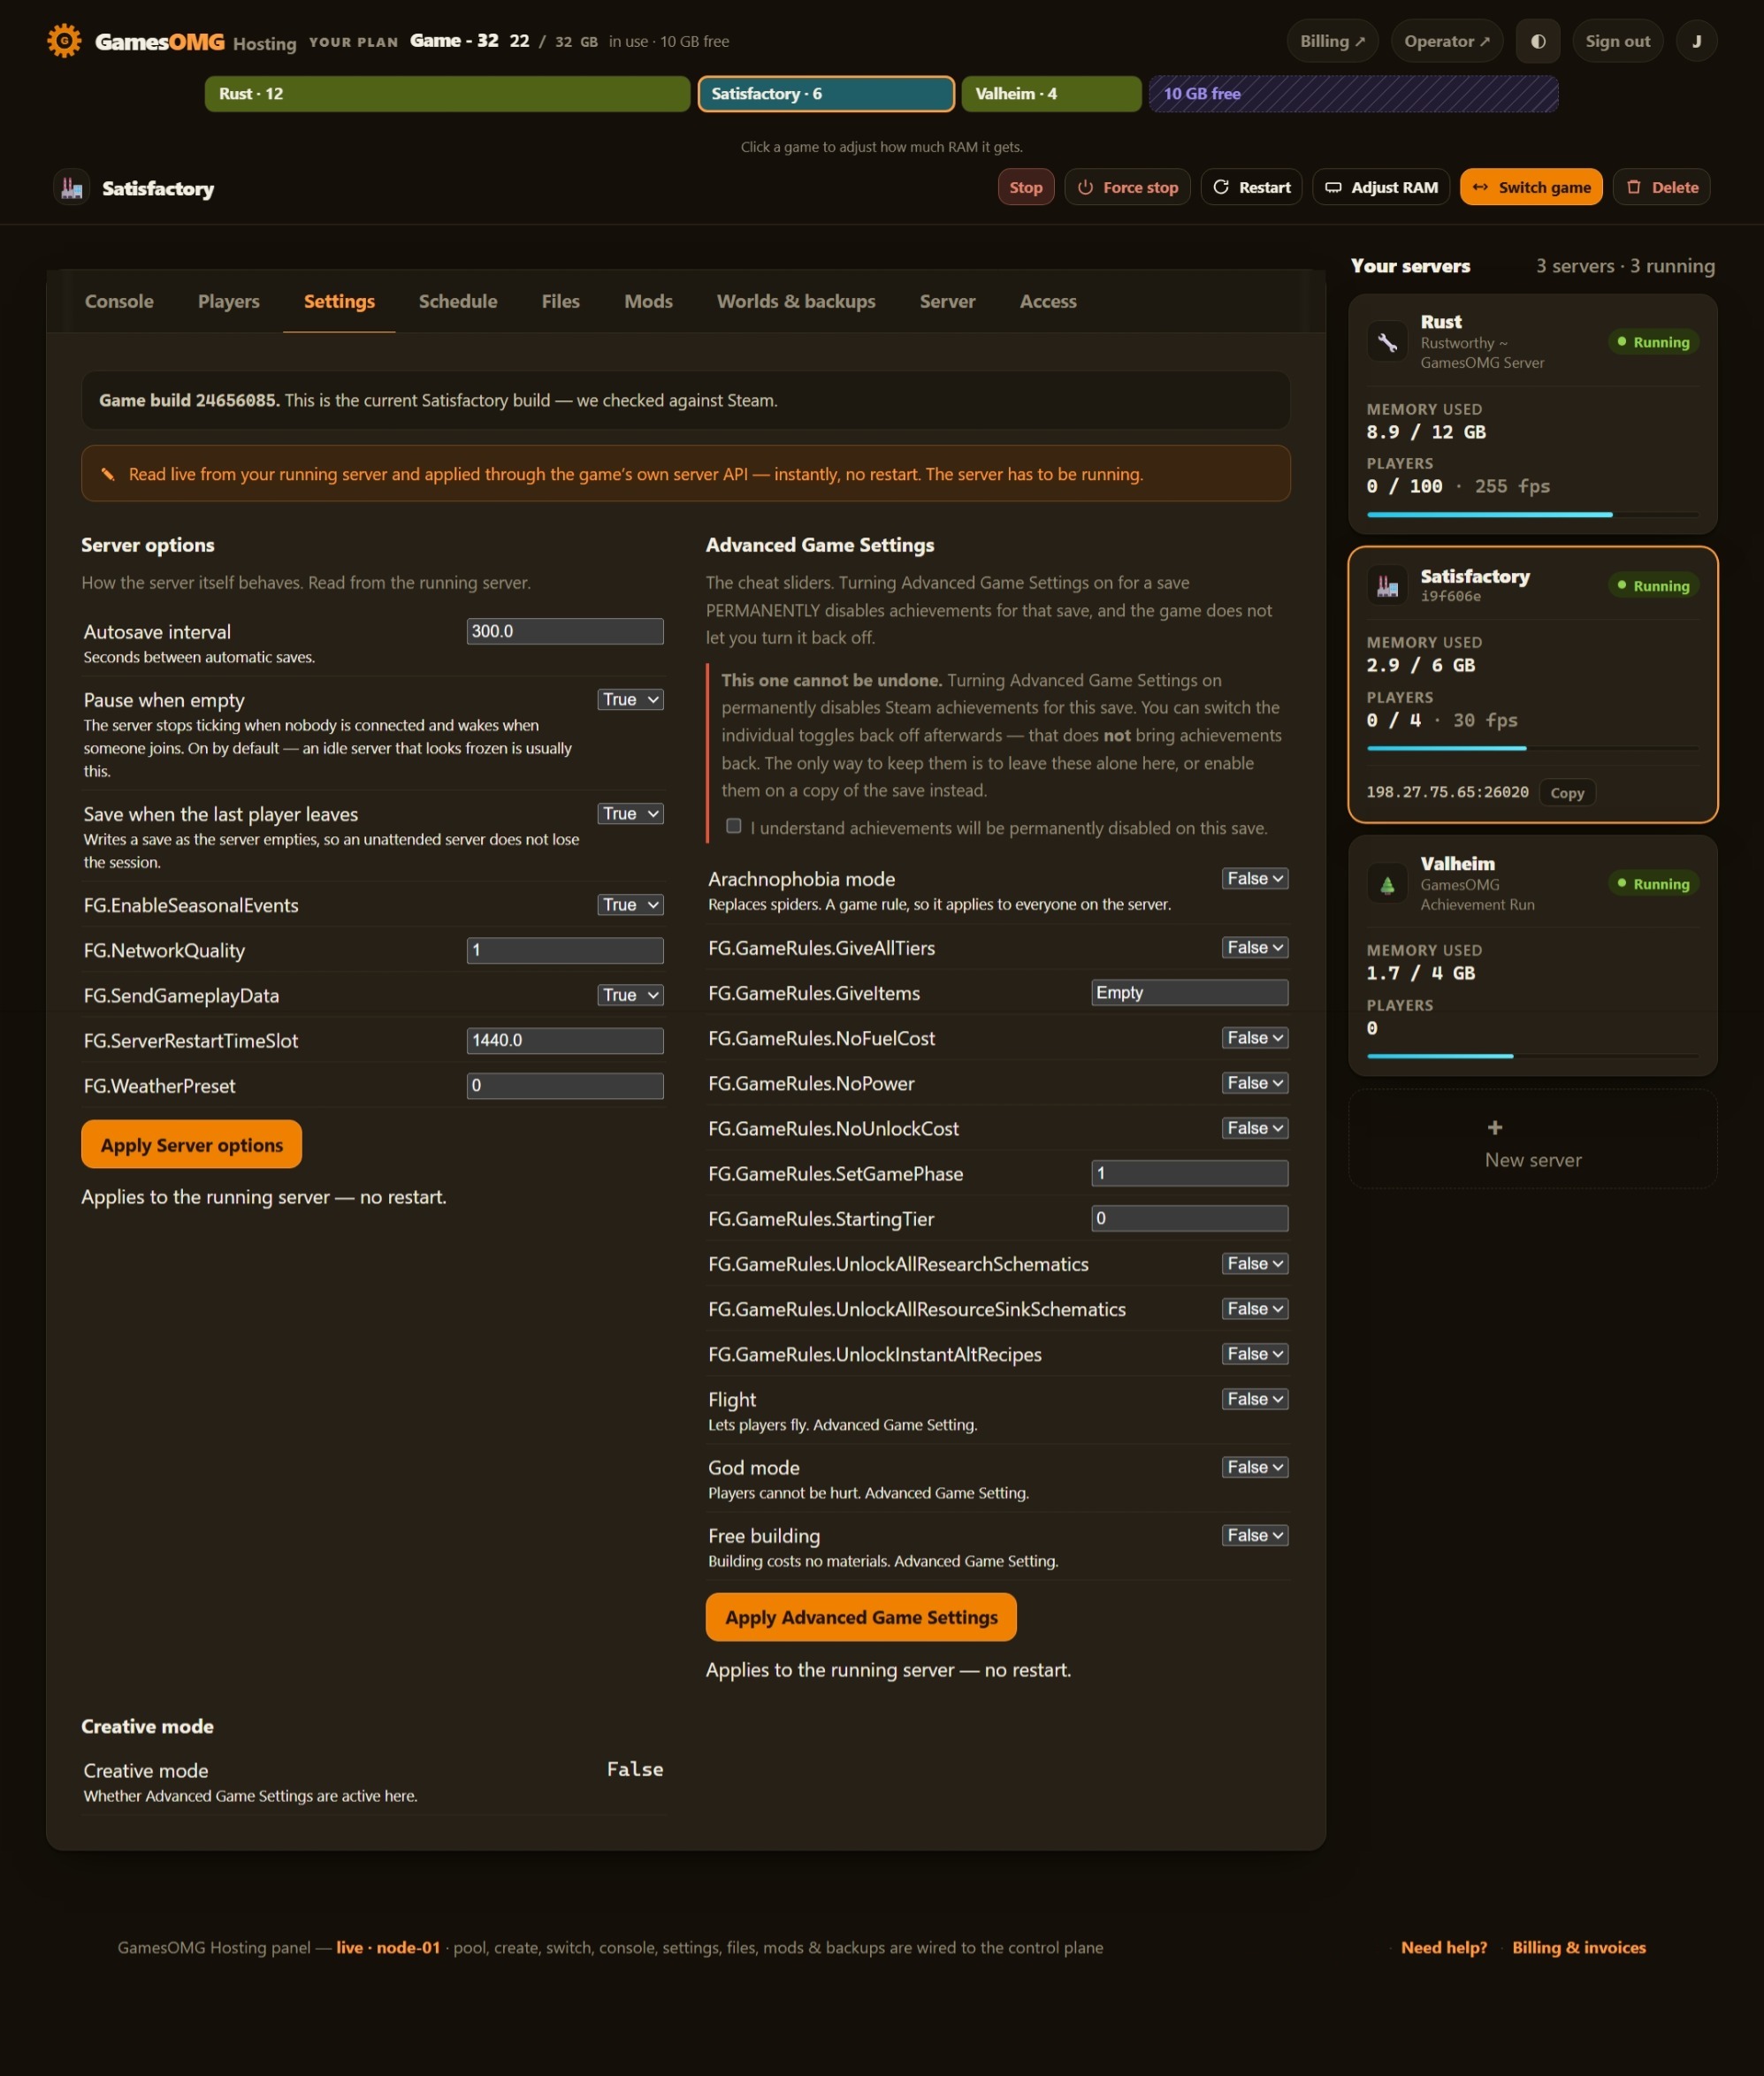Open the Flight dropdown
The height and width of the screenshot is (2076, 1764).
click(x=1255, y=1400)
